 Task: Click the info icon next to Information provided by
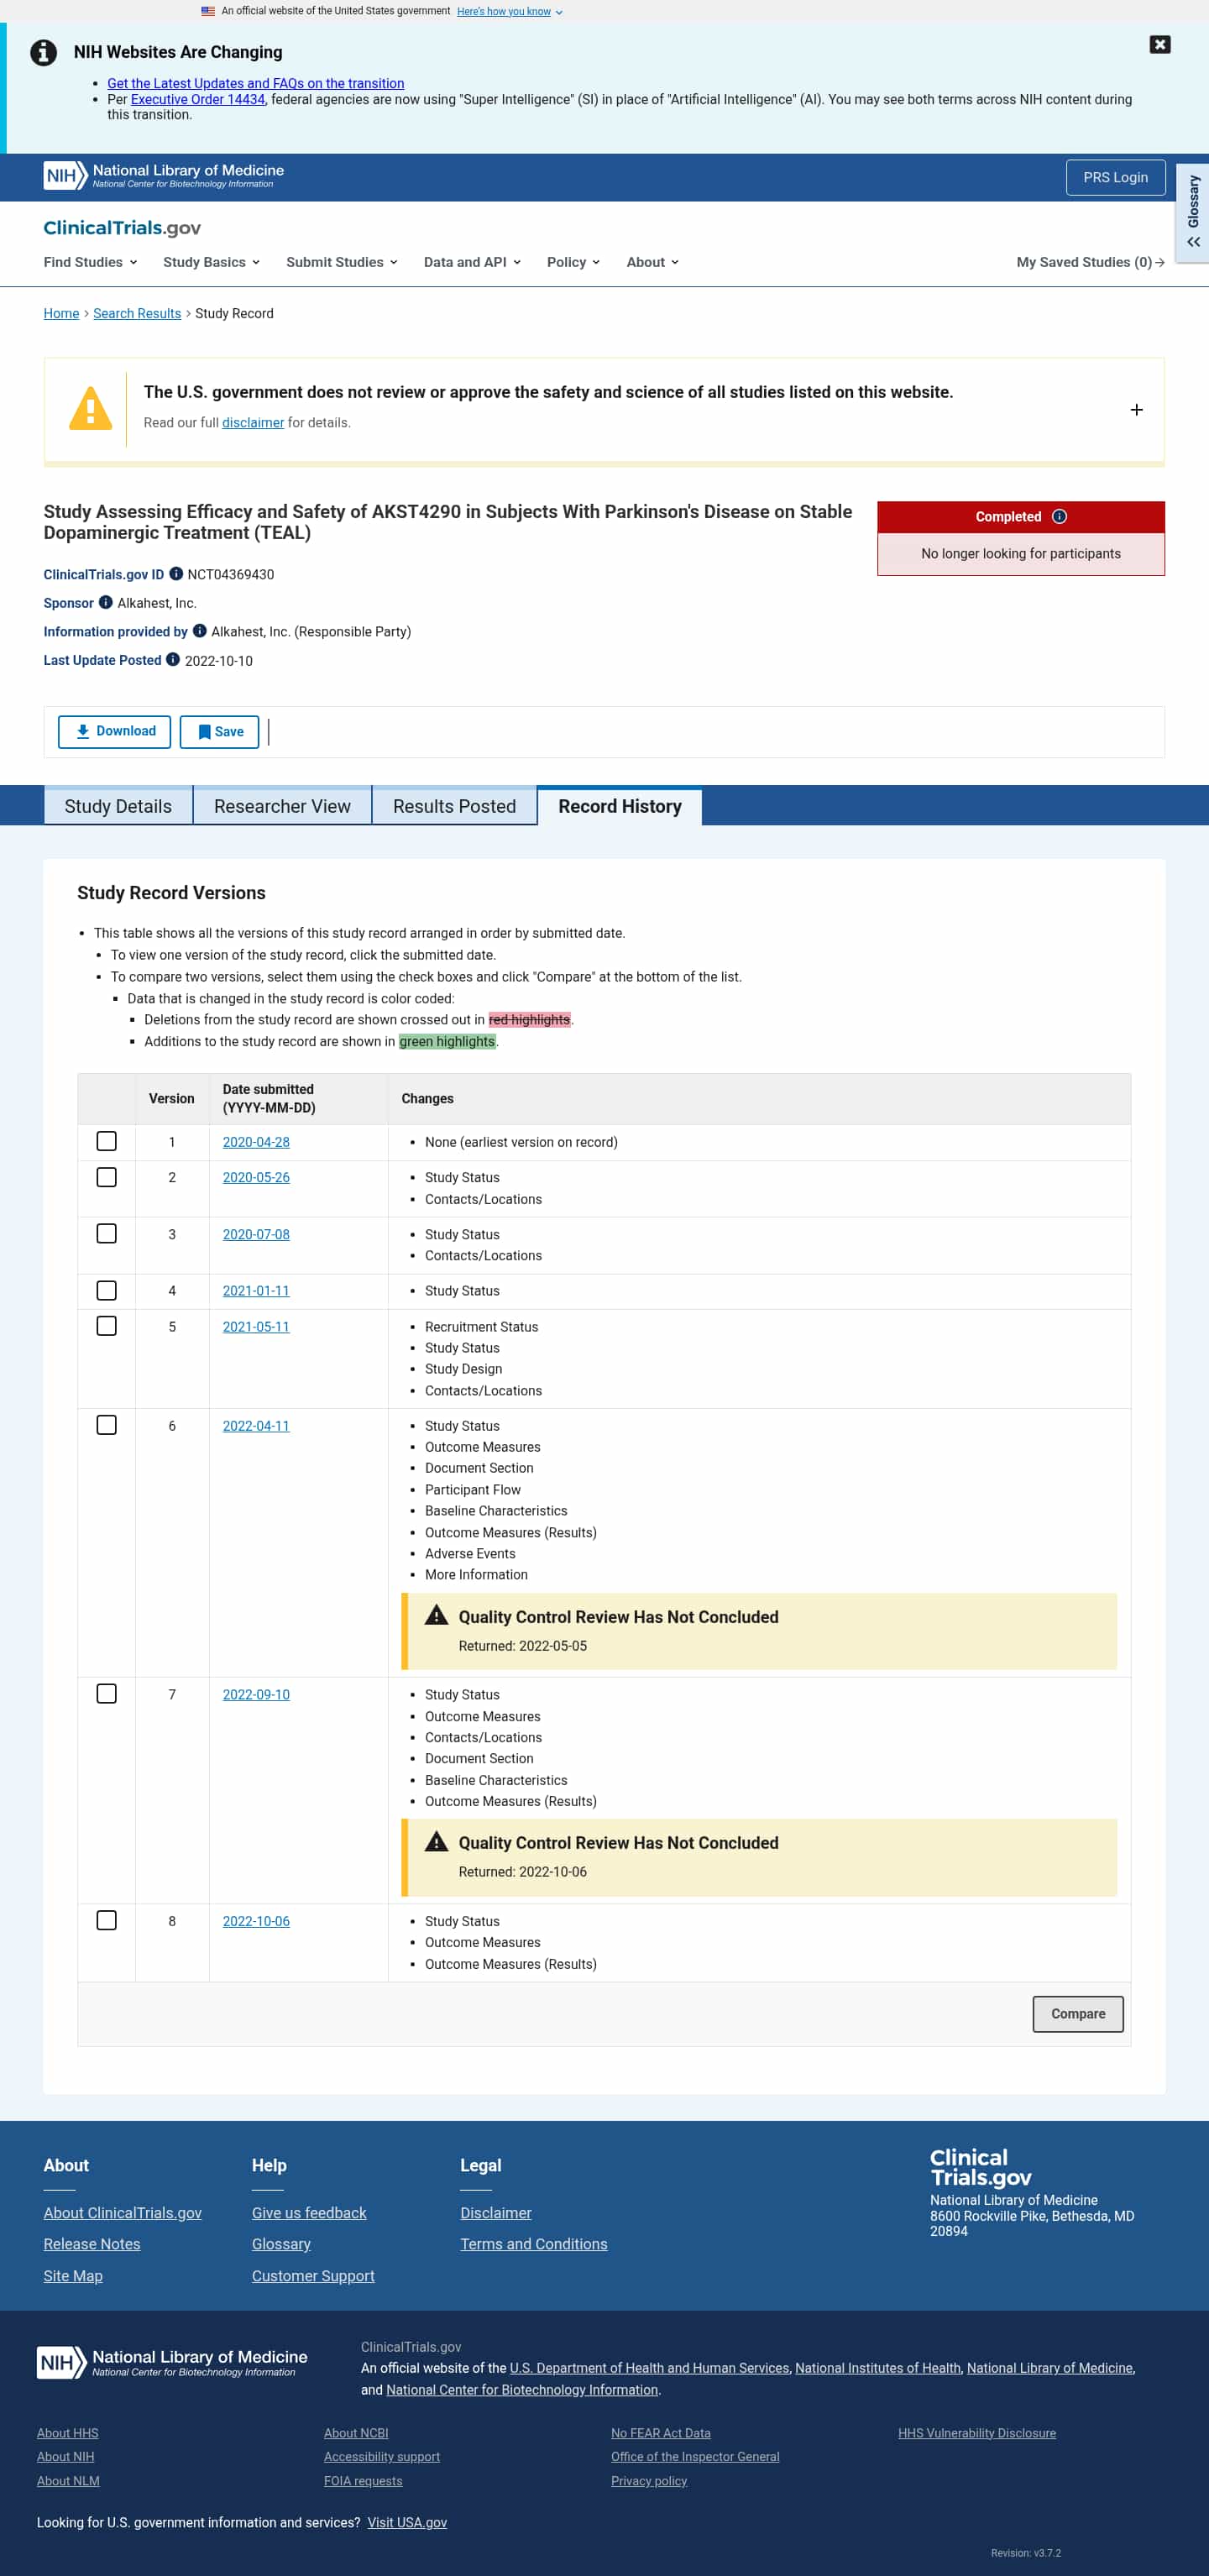point(199,631)
